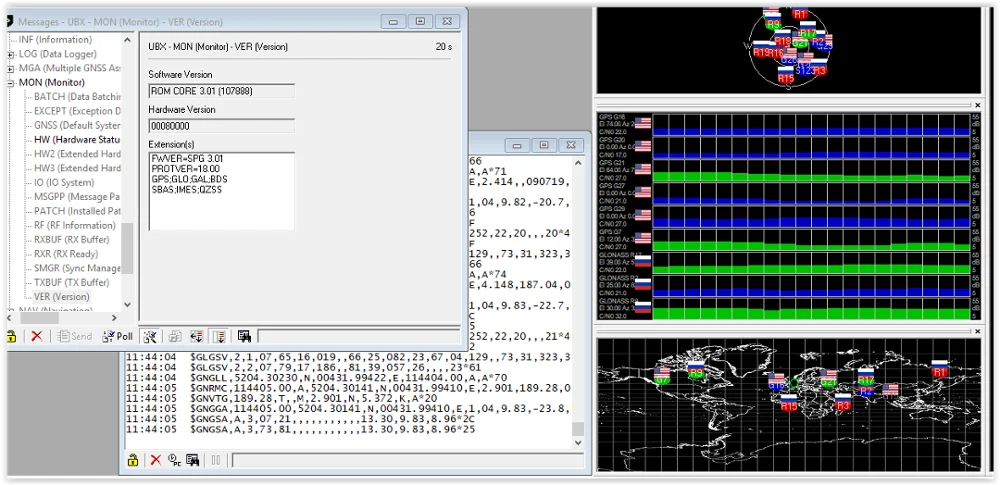Image resolution: width=1000 pixels, height=485 pixels.
Task: Click the list icon with down arrow
Action: tap(197, 336)
